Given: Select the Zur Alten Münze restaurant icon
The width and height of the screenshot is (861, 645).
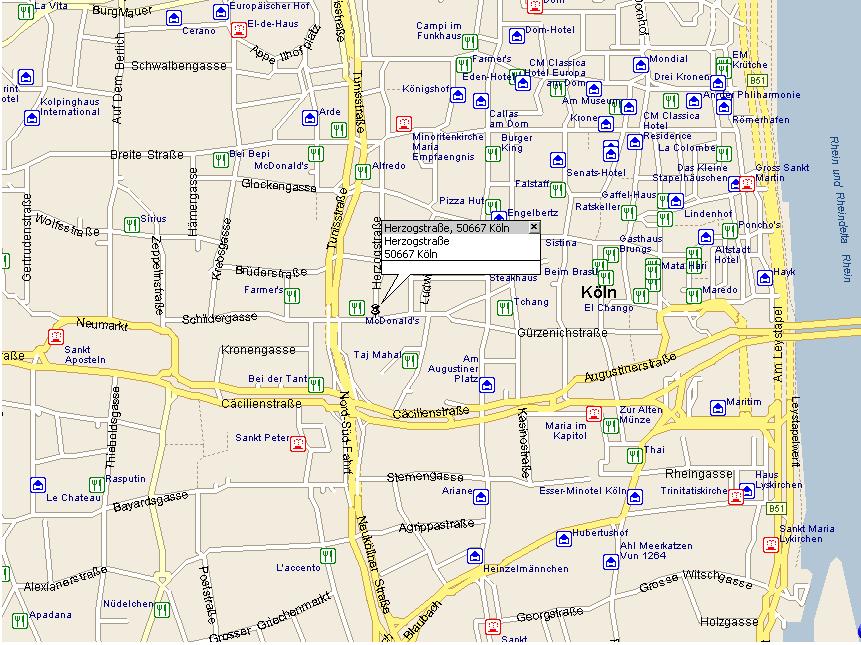Looking at the screenshot, I should point(611,425).
